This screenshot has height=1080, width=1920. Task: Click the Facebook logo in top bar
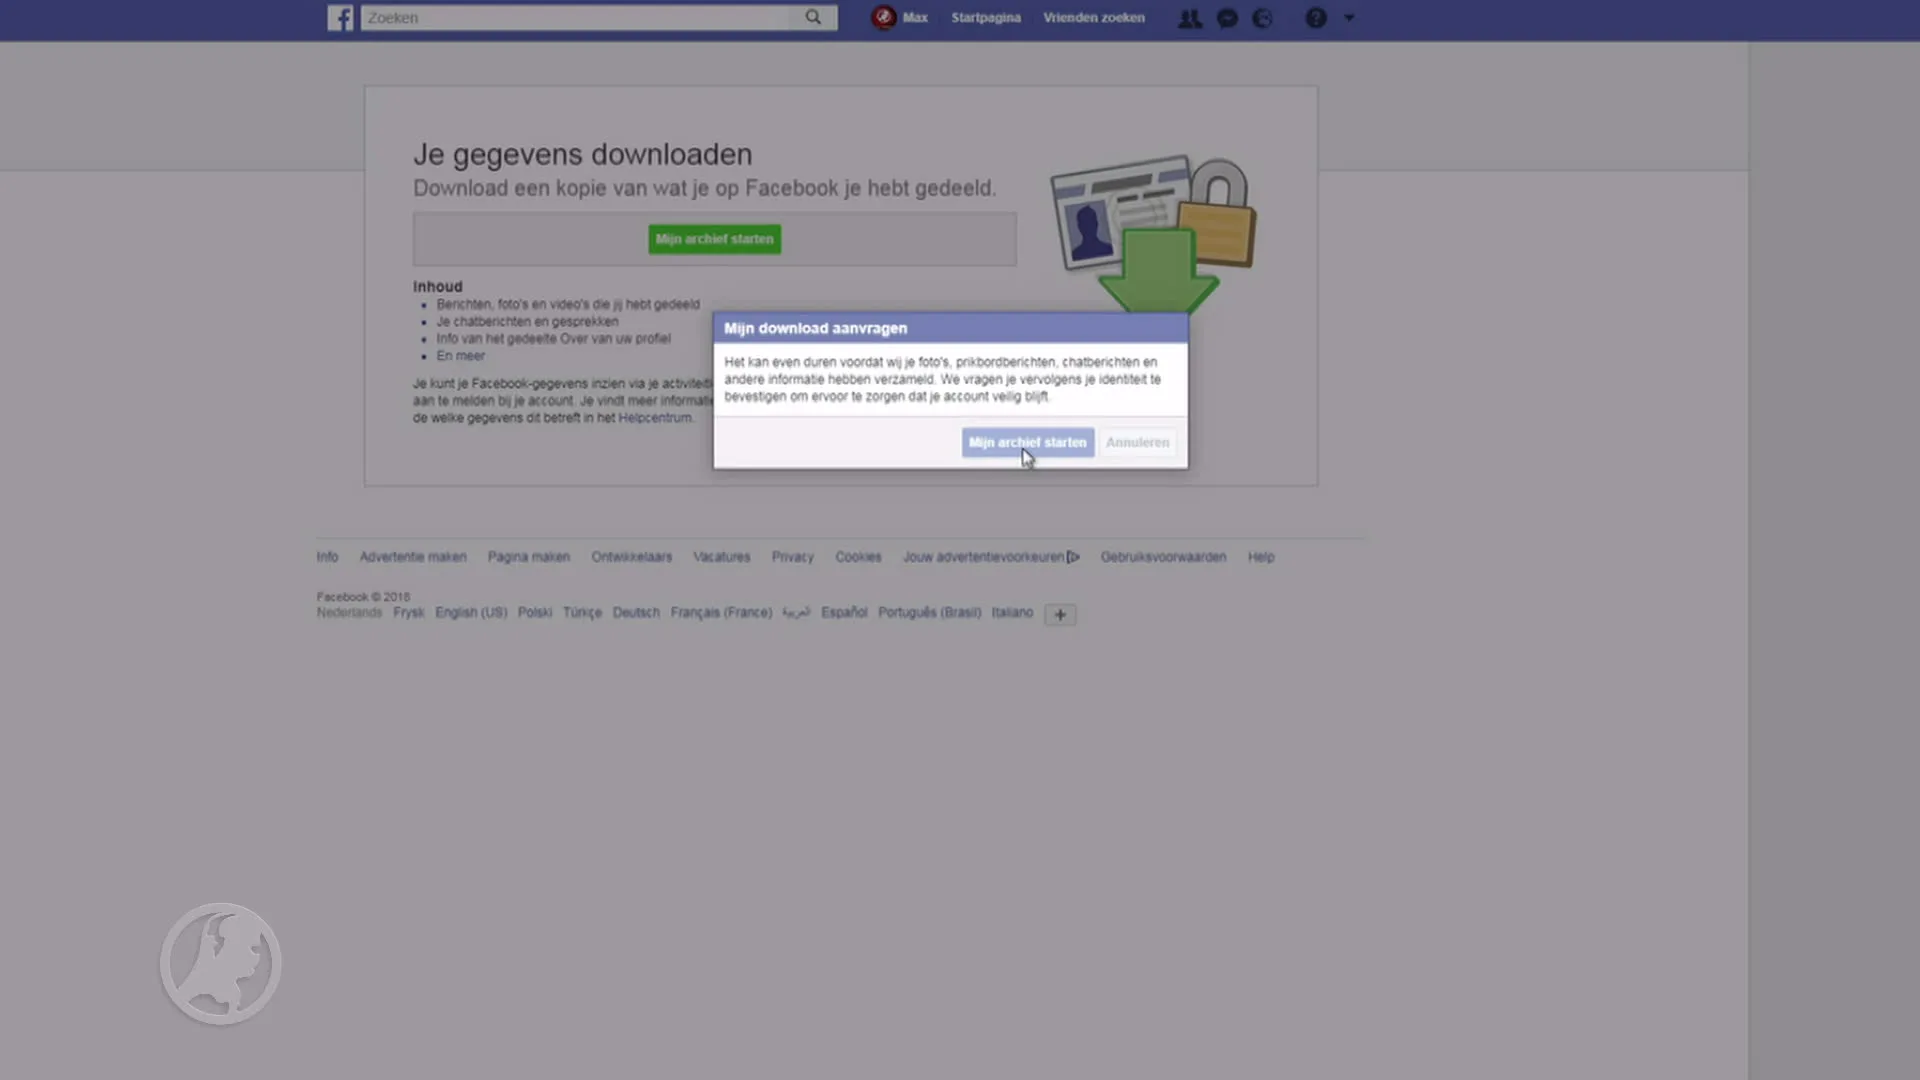(x=340, y=17)
